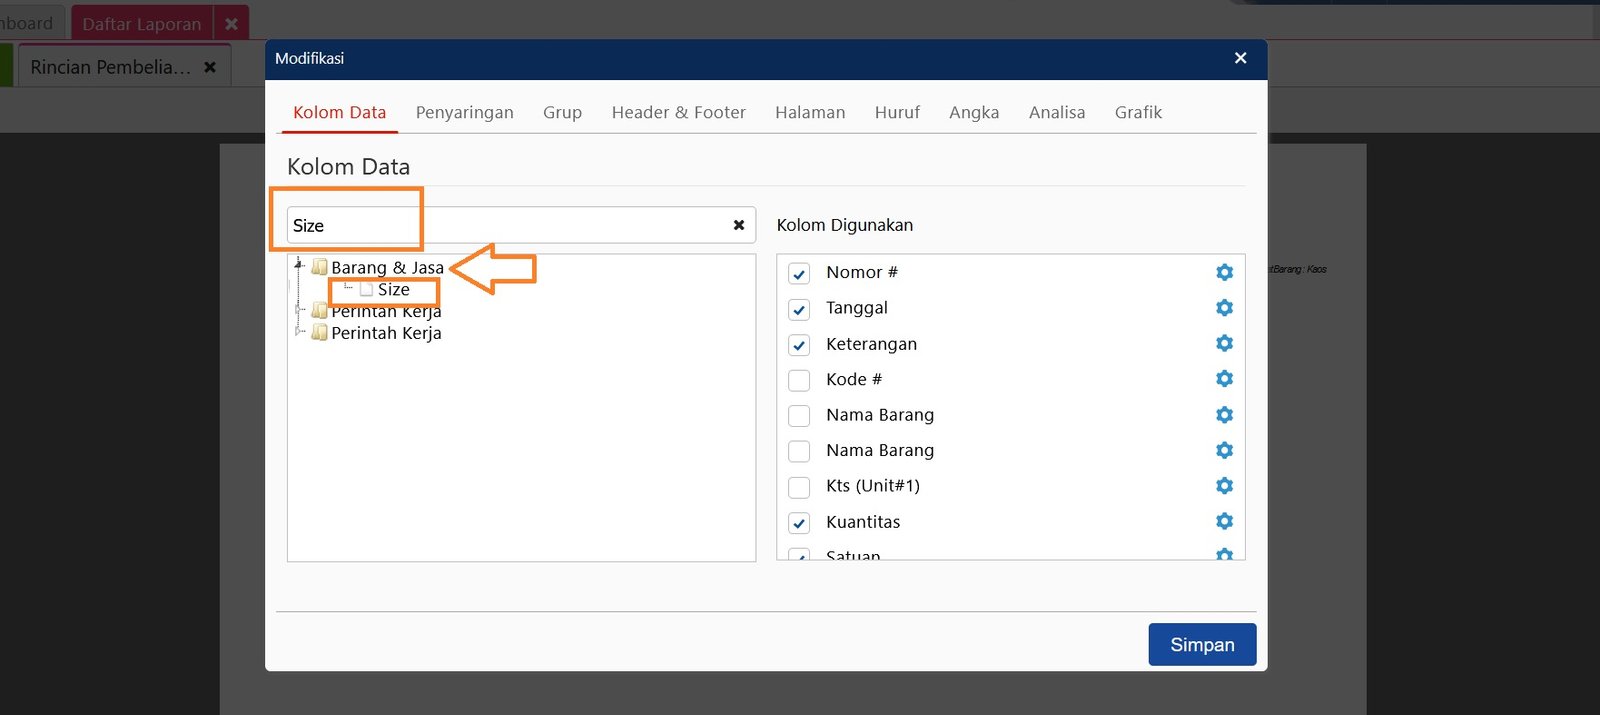Open column settings gear for Kode #
This screenshot has width=1600, height=715.
(x=1224, y=379)
